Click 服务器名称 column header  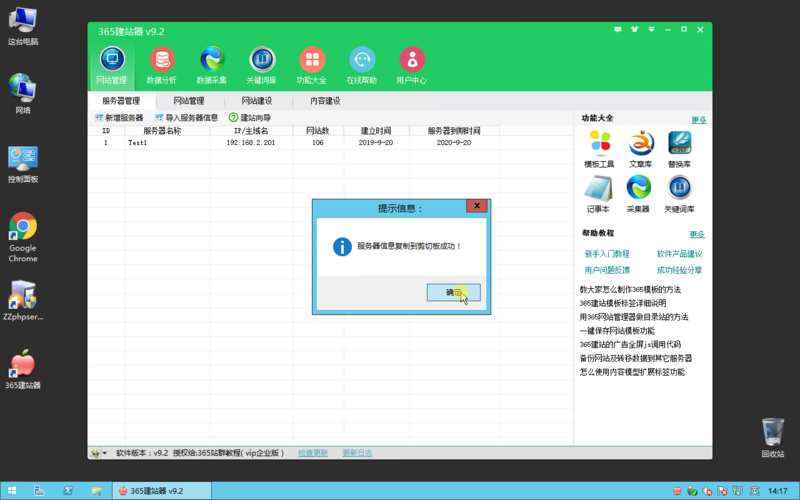pos(167,131)
